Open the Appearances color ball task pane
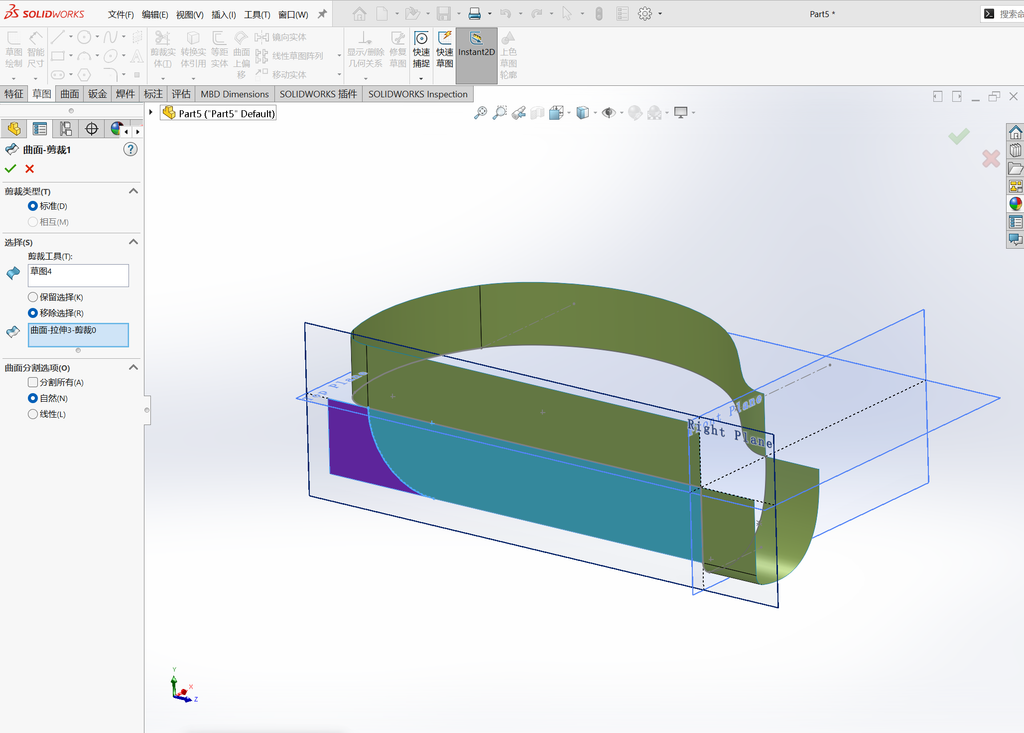The image size is (1024, 733). pyautogui.click(x=1015, y=204)
